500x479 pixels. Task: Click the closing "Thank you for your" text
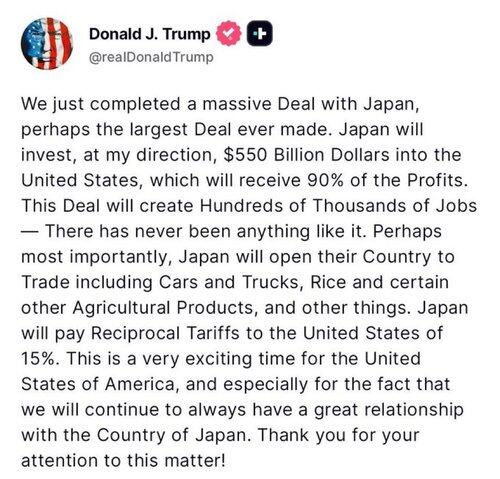pyautogui.click(x=338, y=435)
